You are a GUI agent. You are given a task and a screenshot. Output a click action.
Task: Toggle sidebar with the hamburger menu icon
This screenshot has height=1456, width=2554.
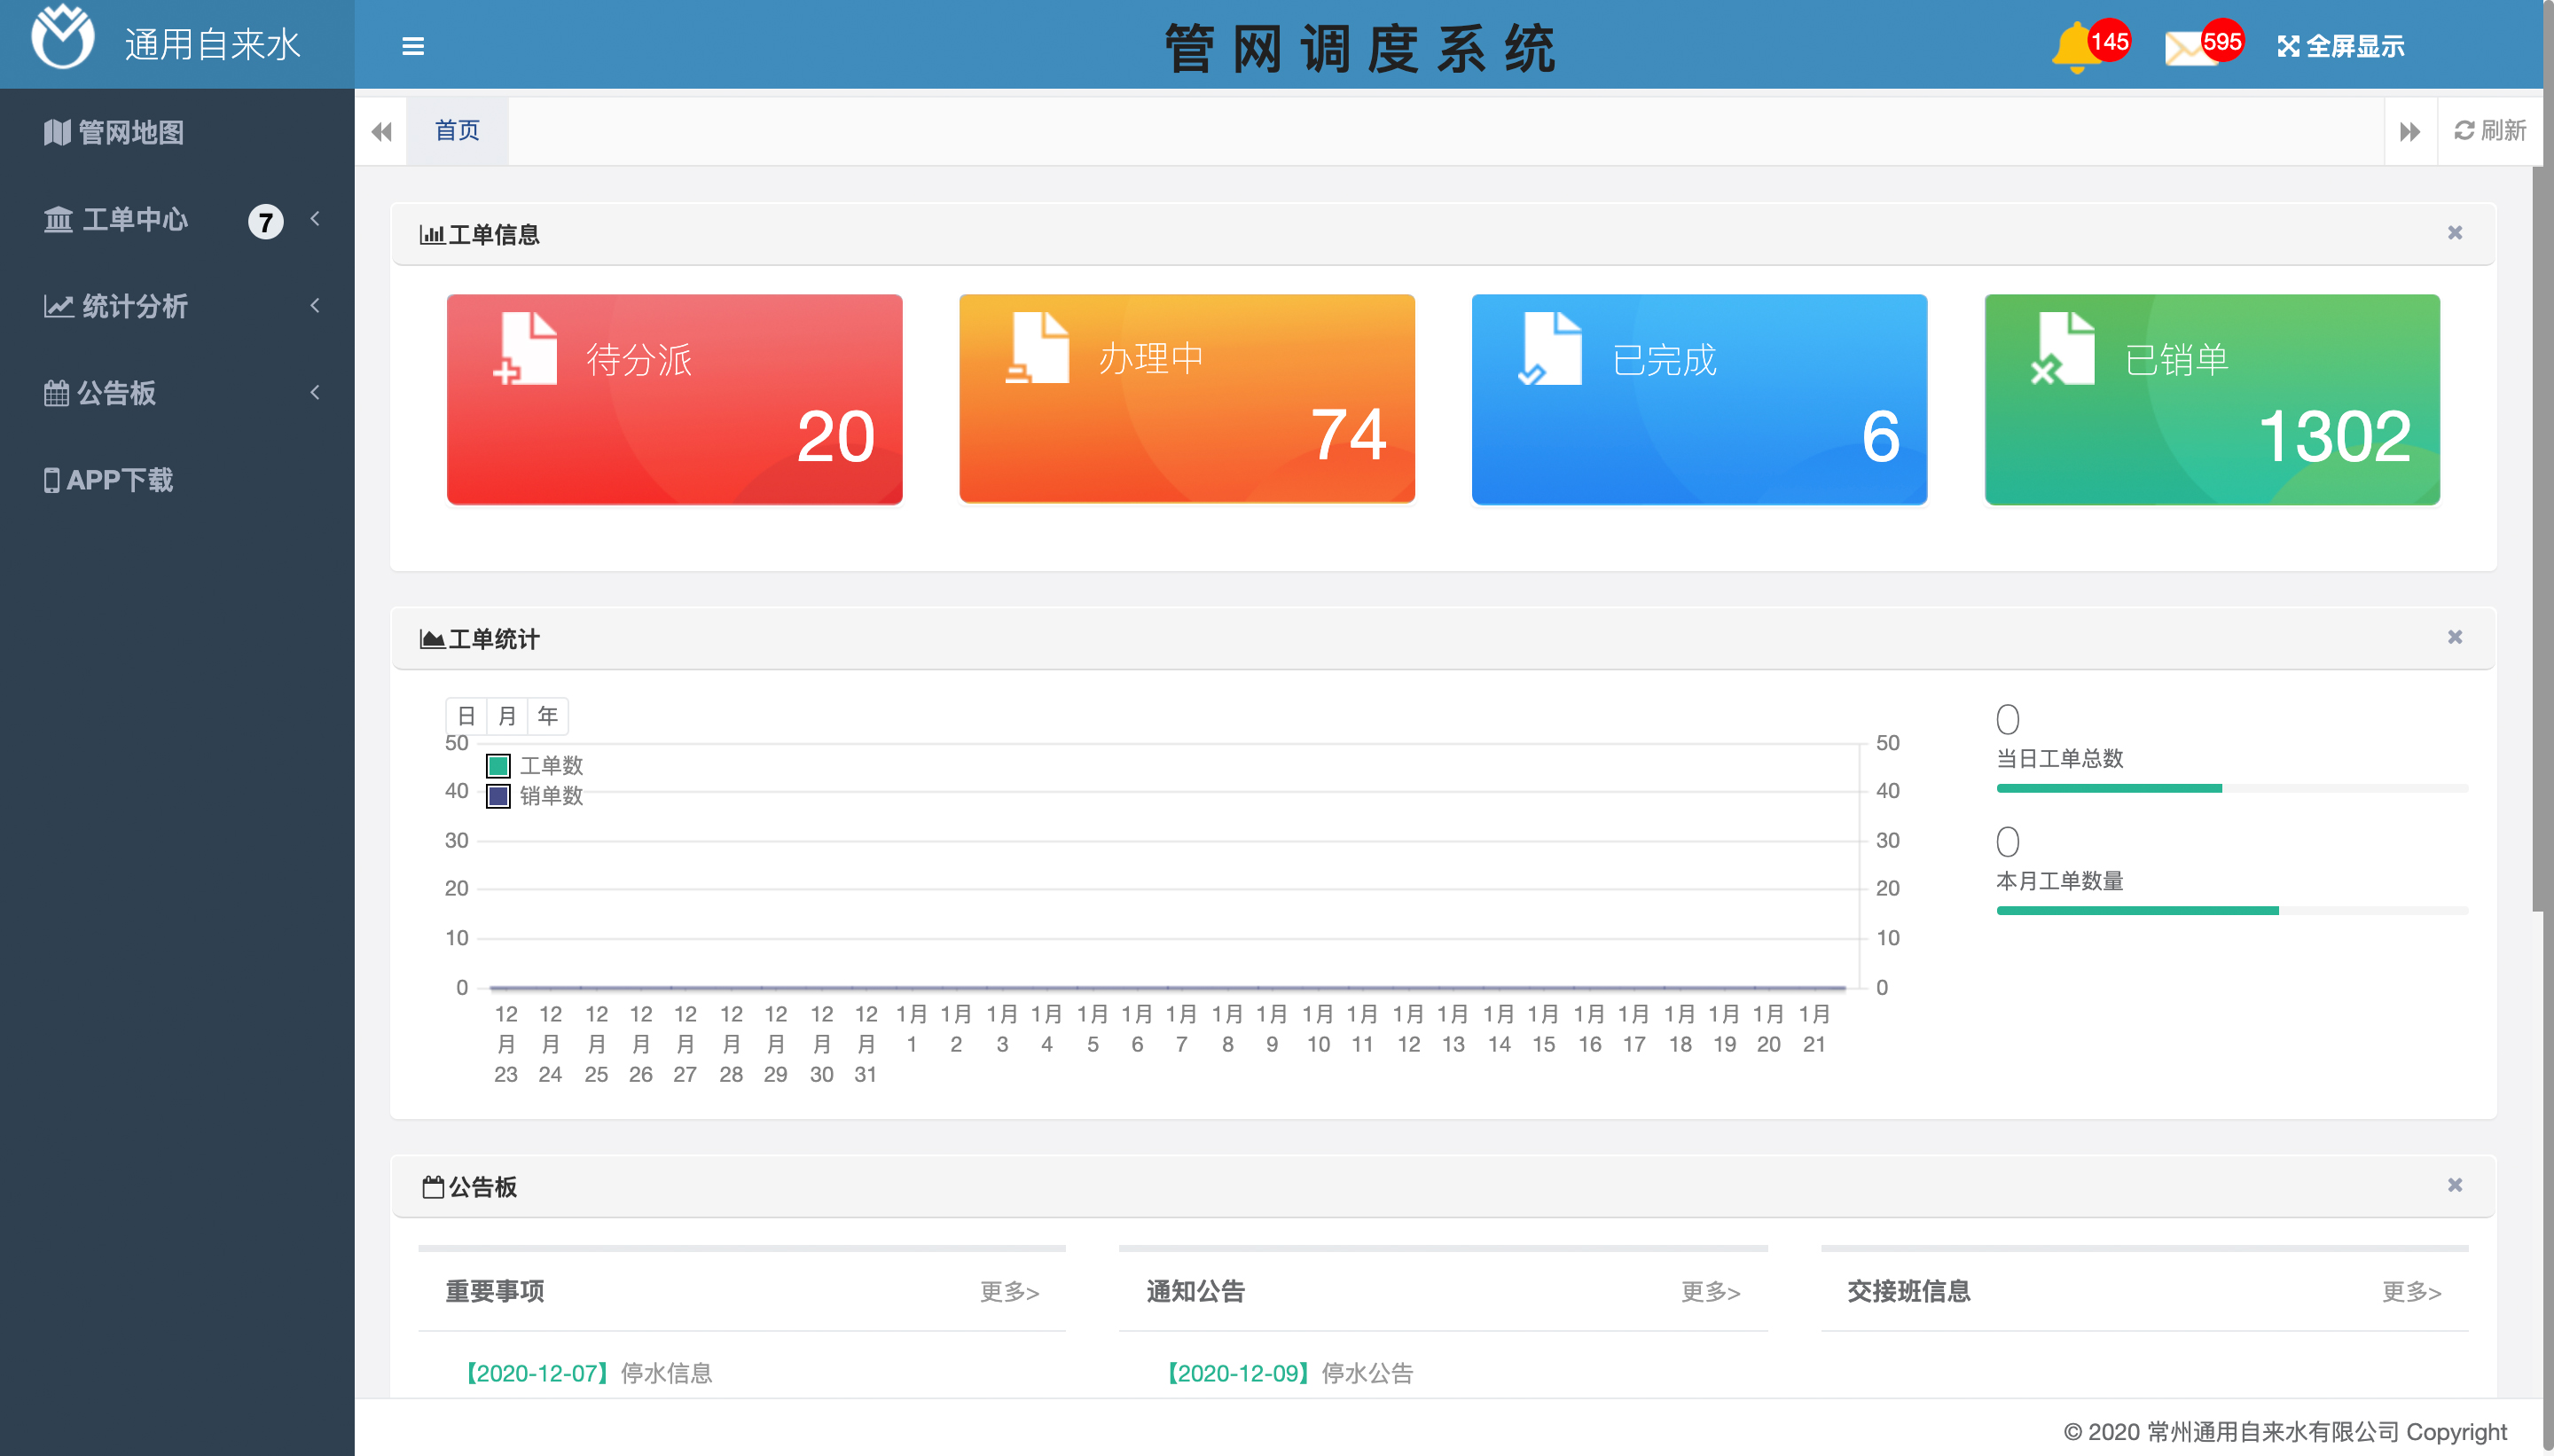[413, 46]
